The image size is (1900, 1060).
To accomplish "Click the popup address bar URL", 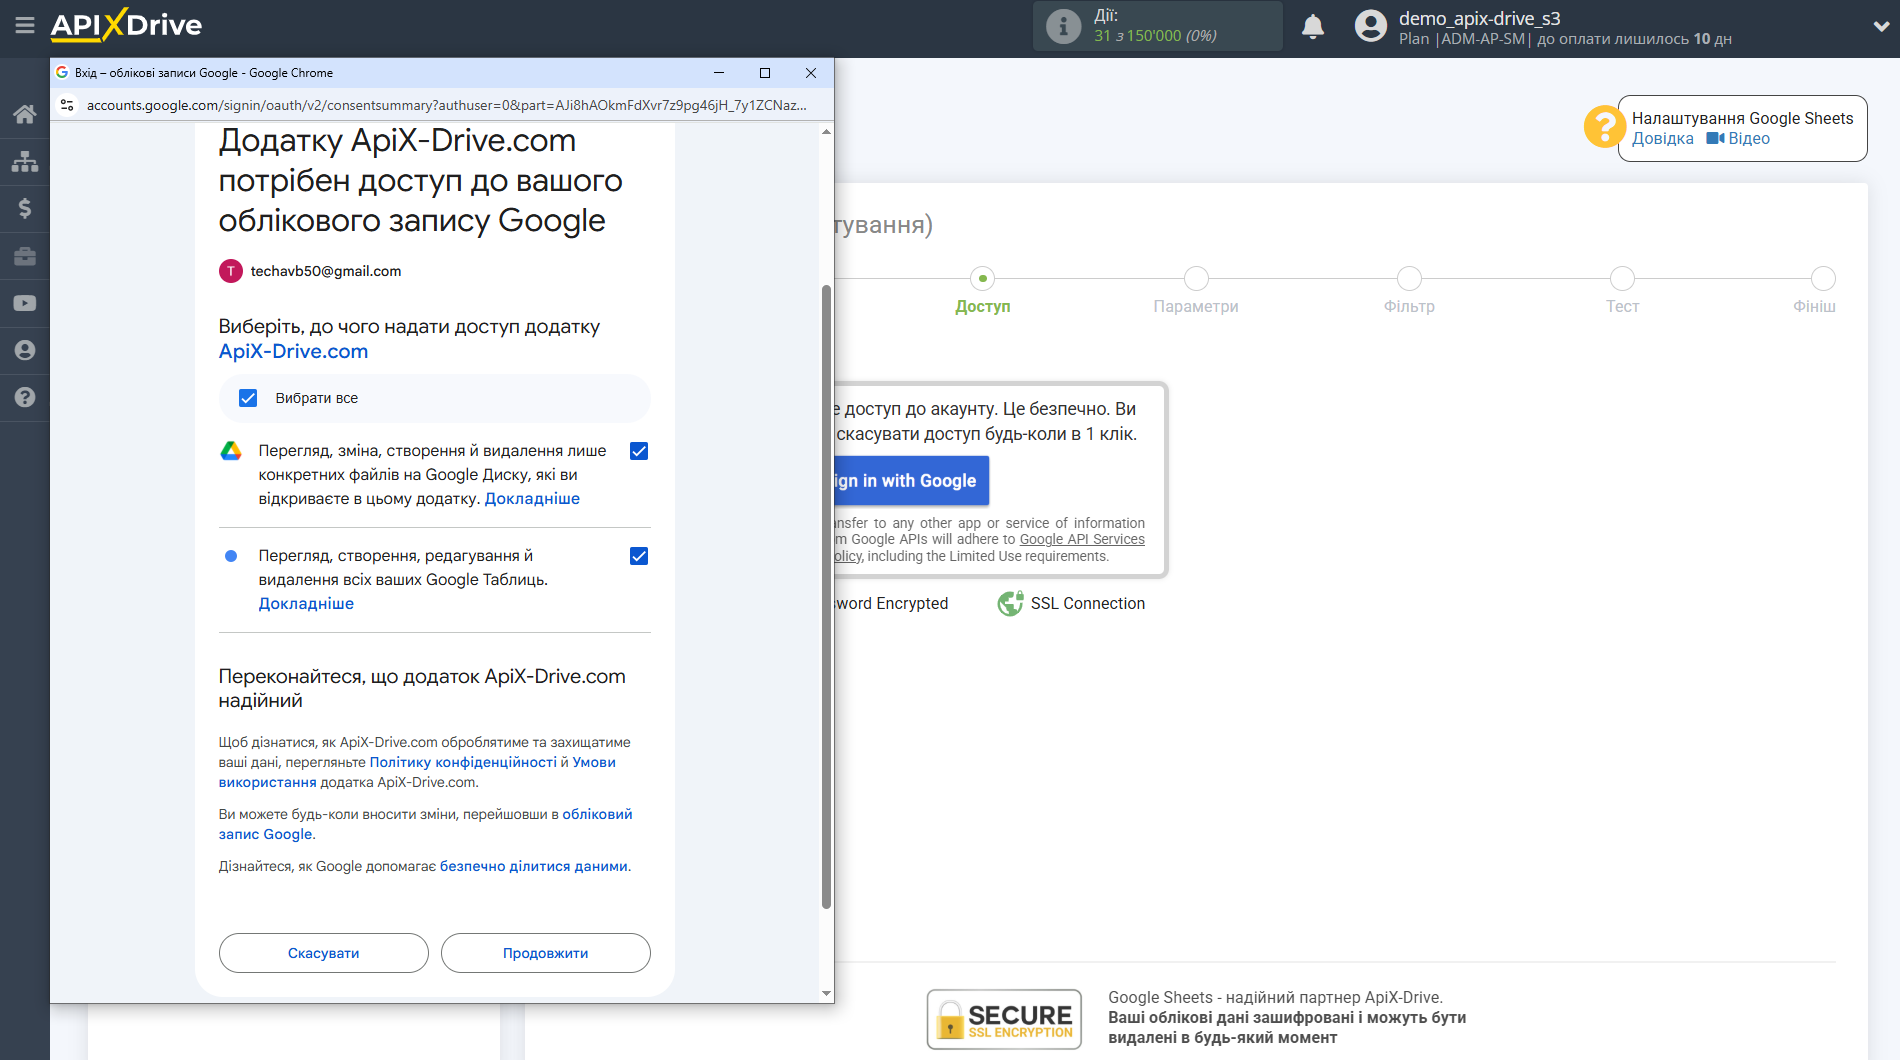I will point(446,105).
